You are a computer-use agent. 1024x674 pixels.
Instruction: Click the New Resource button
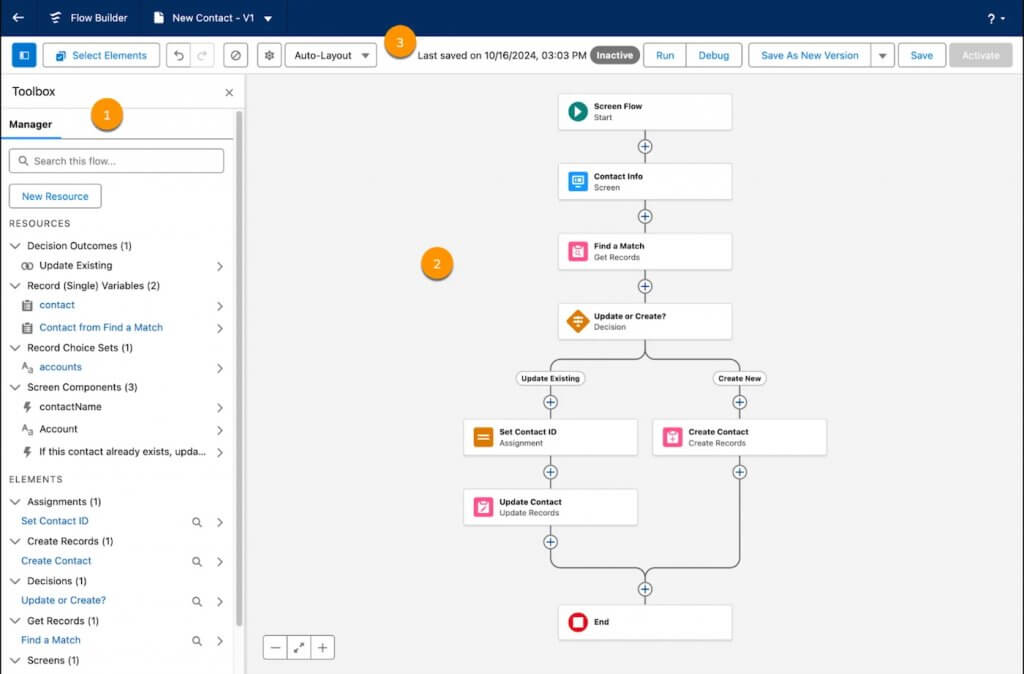pyautogui.click(x=54, y=196)
